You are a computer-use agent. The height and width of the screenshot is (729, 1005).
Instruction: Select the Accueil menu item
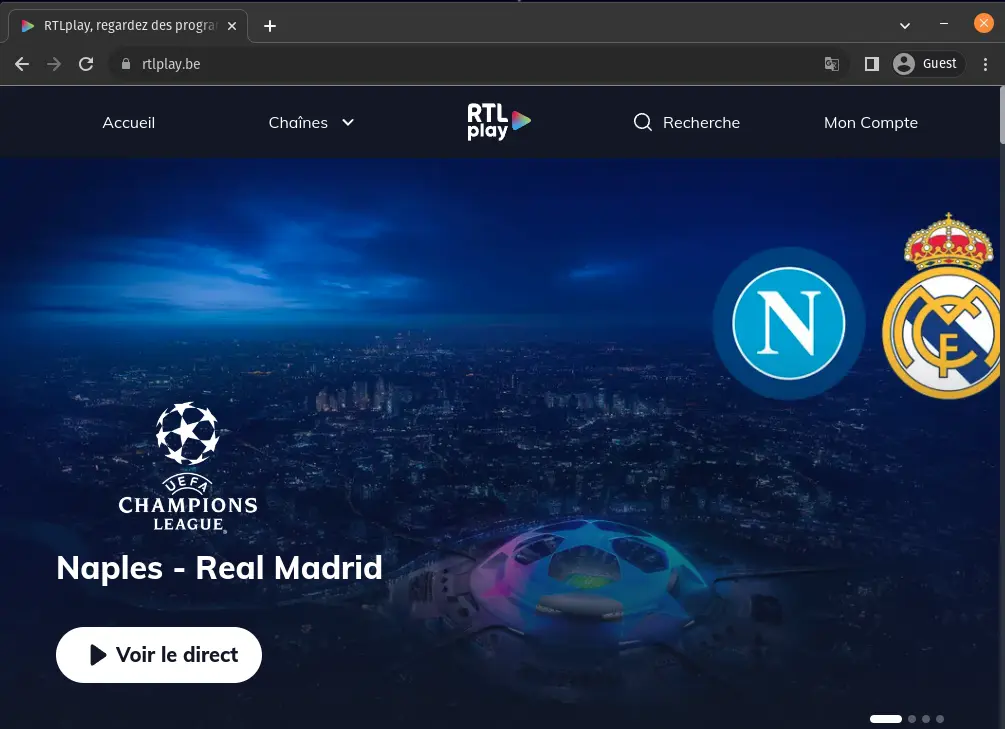tap(128, 122)
